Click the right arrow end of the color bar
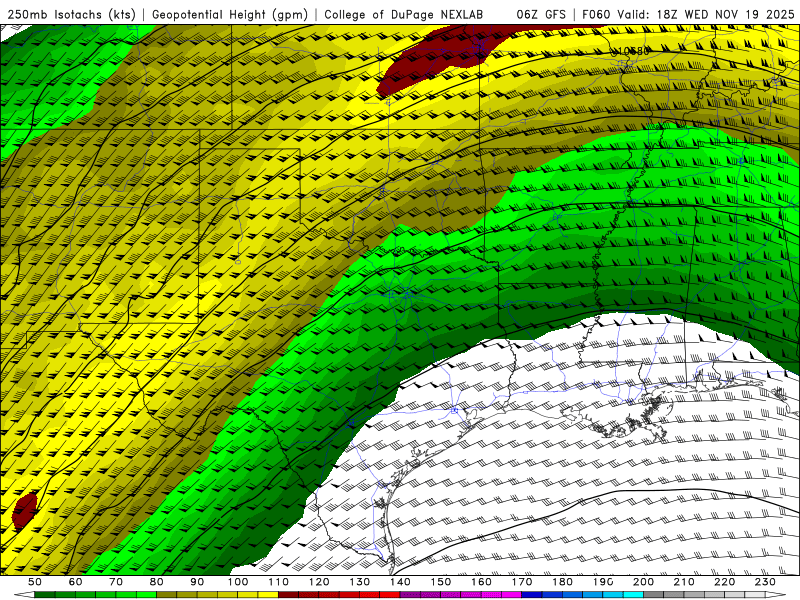 (776, 595)
